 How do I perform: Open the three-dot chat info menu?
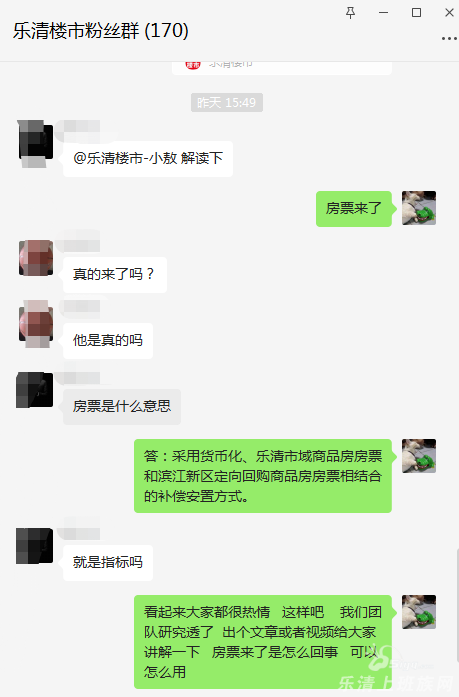click(449, 39)
